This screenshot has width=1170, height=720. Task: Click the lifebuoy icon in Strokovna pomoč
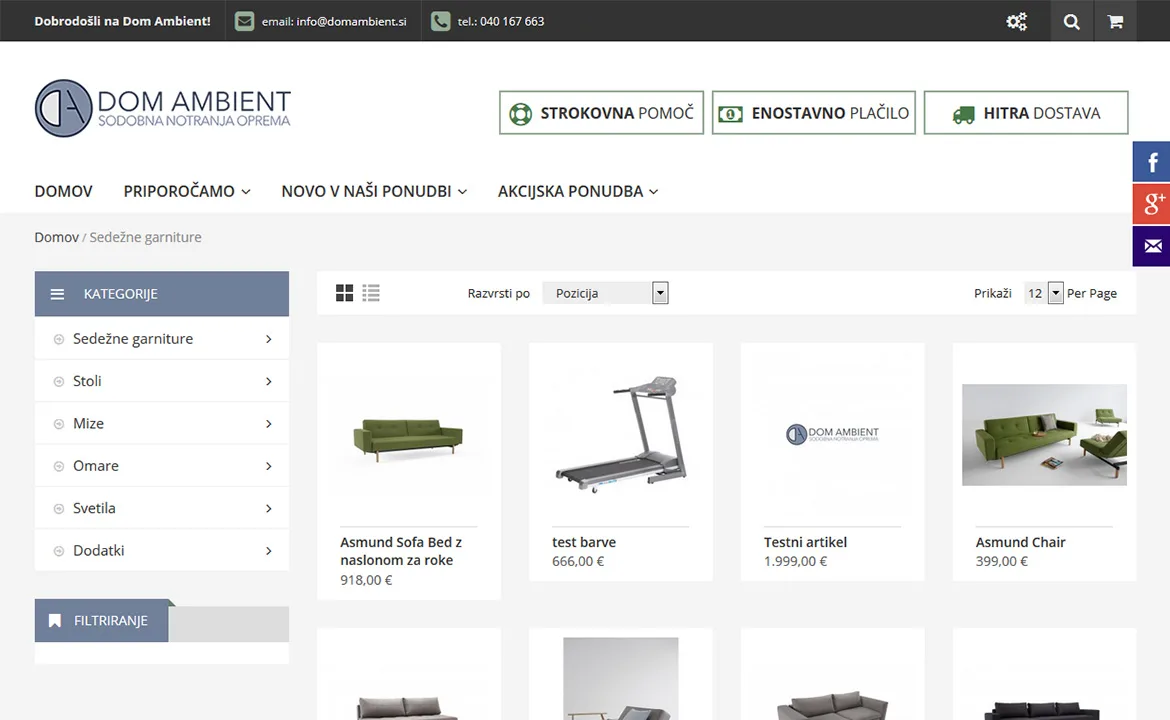[x=520, y=113]
